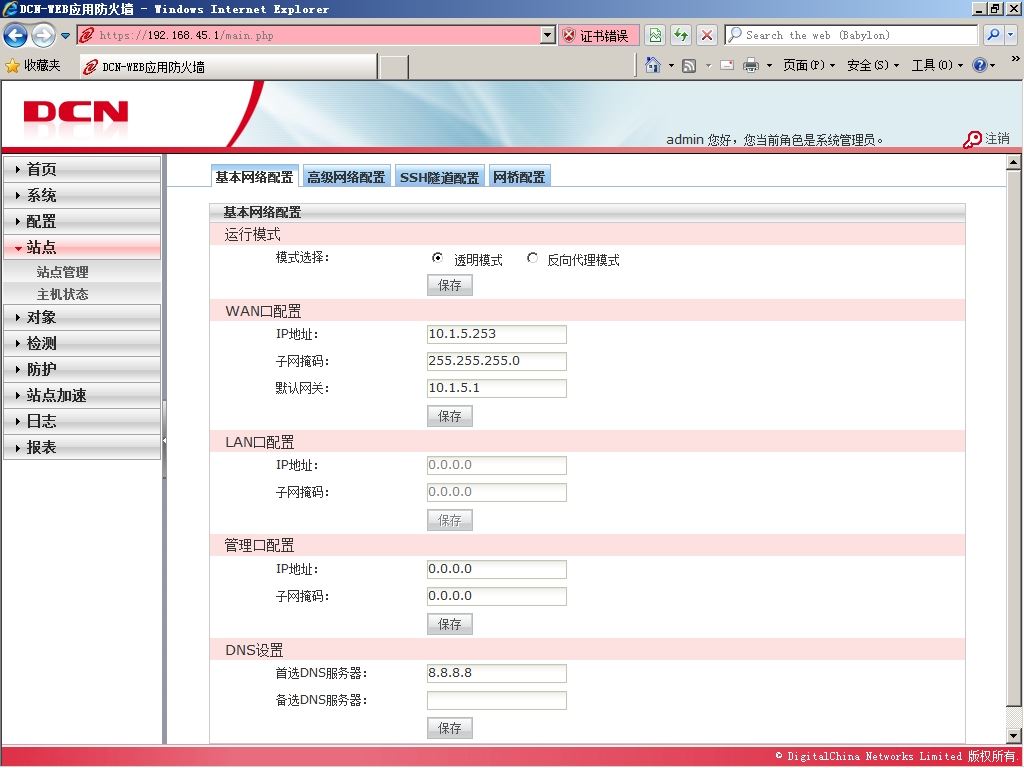The image size is (1024, 768).
Task: Switch to the 网桥配置 tab
Action: point(519,176)
